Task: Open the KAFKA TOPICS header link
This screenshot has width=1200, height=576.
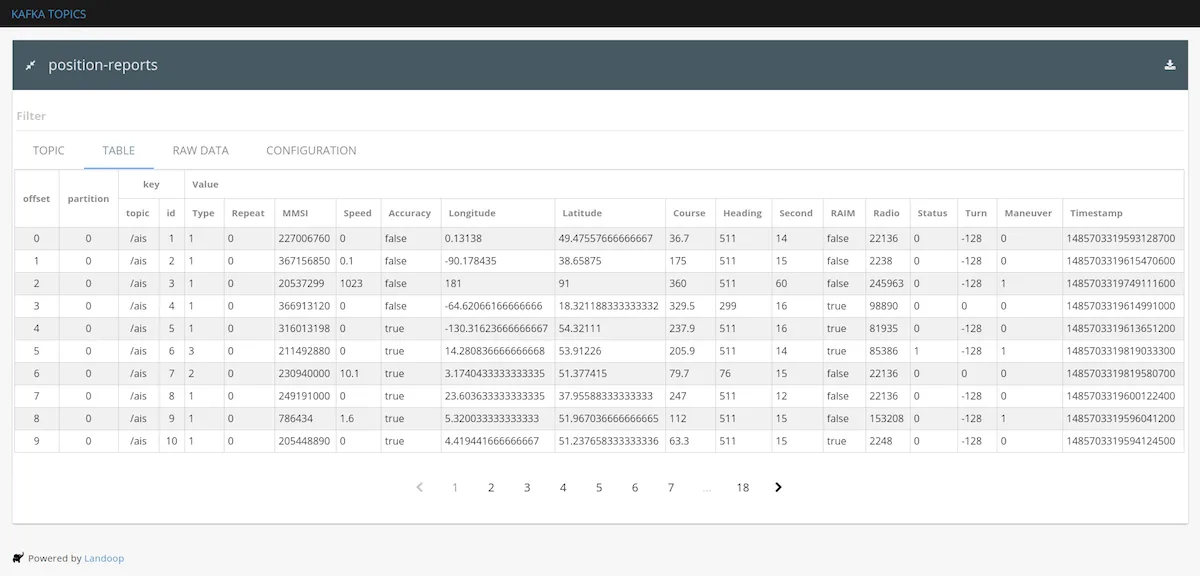Action: pyautogui.click(x=48, y=14)
